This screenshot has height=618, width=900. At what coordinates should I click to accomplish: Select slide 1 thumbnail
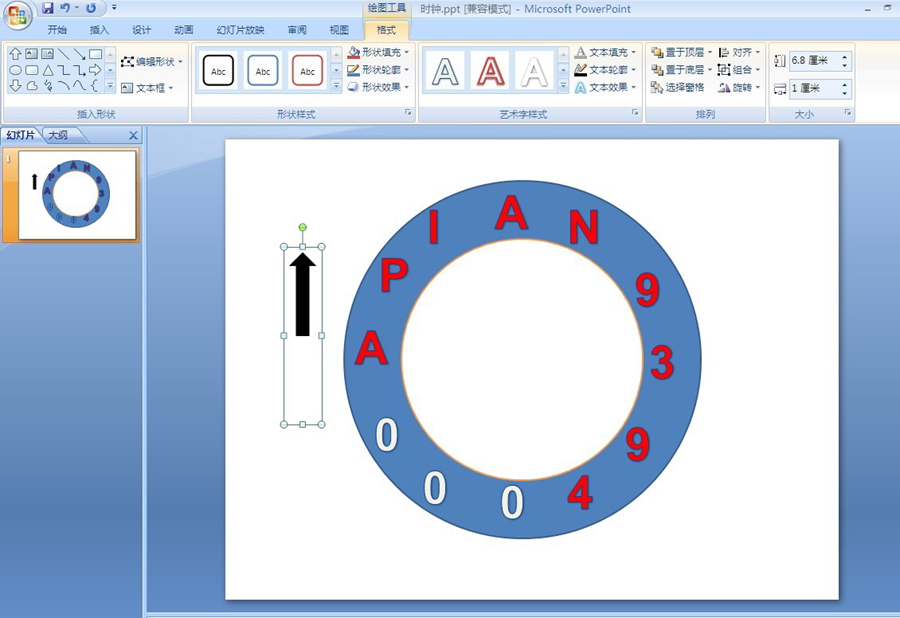coord(77,195)
